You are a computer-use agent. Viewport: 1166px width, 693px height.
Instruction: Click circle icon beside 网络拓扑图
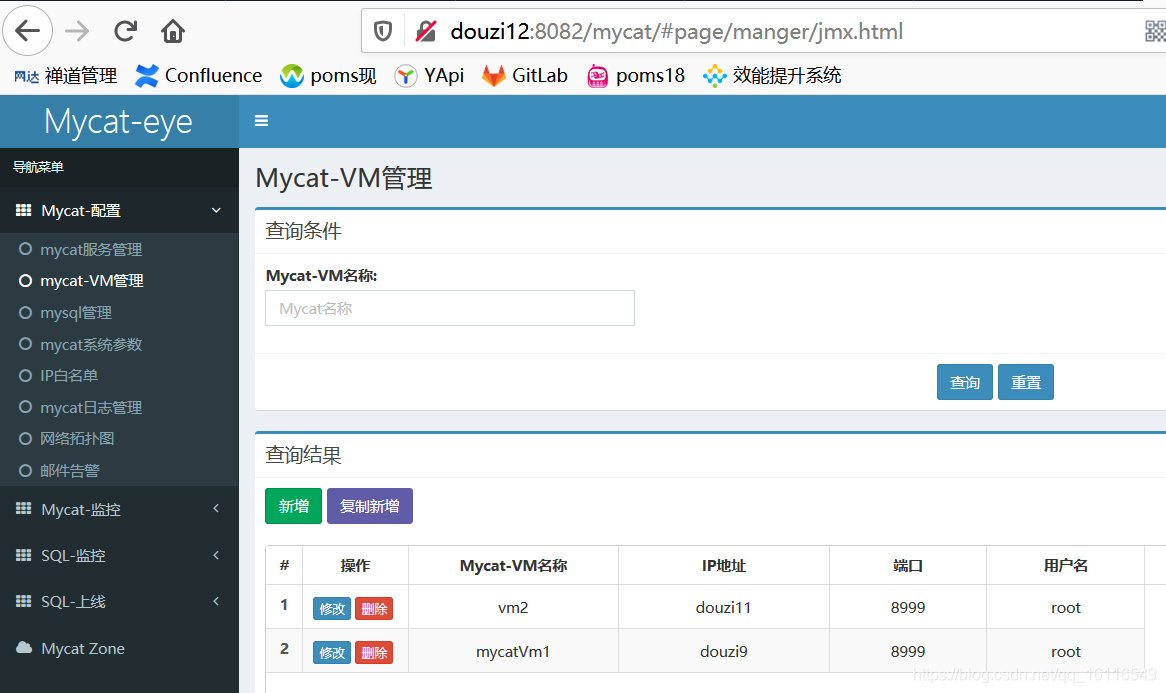click(x=25, y=439)
